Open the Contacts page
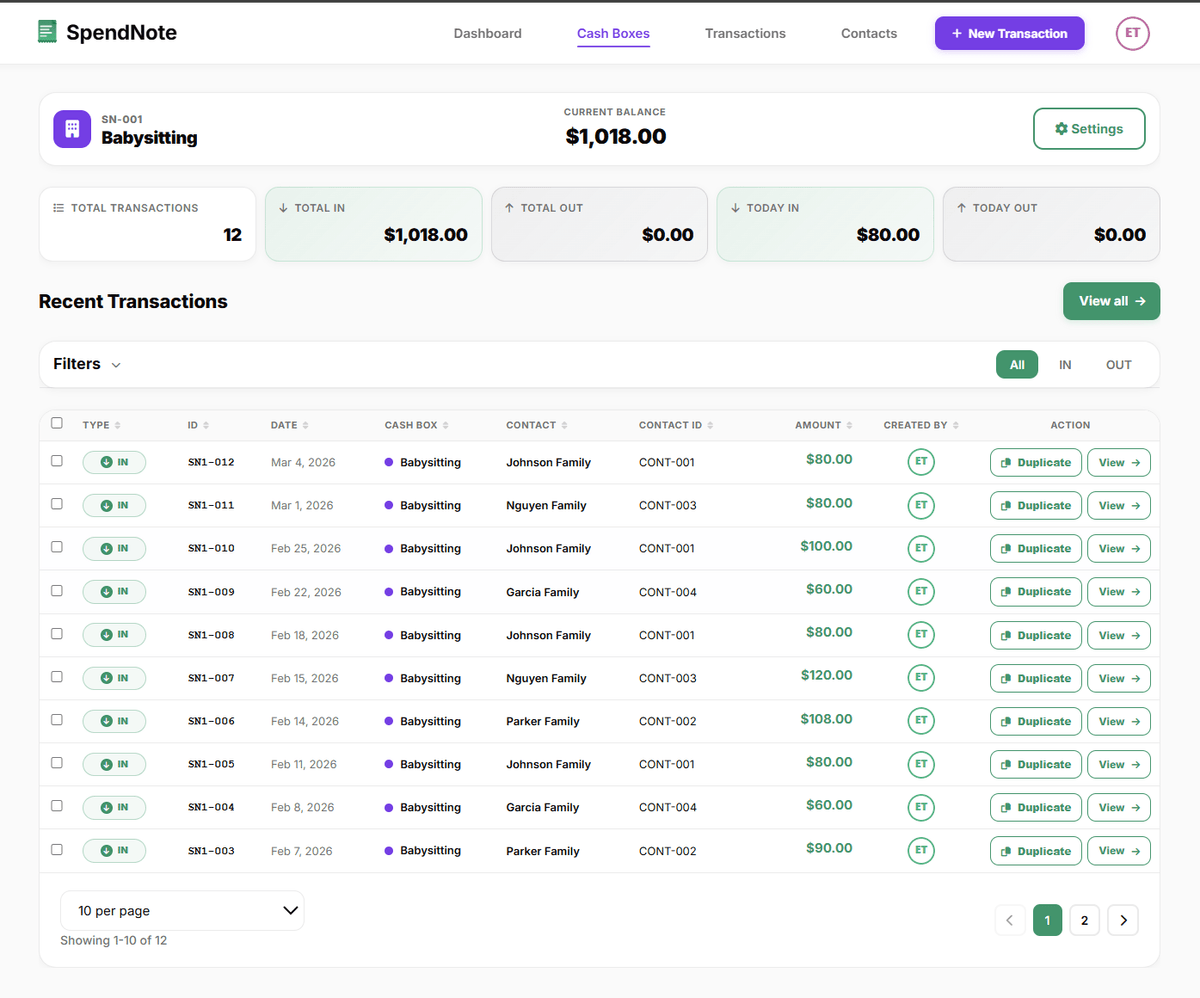 click(868, 33)
